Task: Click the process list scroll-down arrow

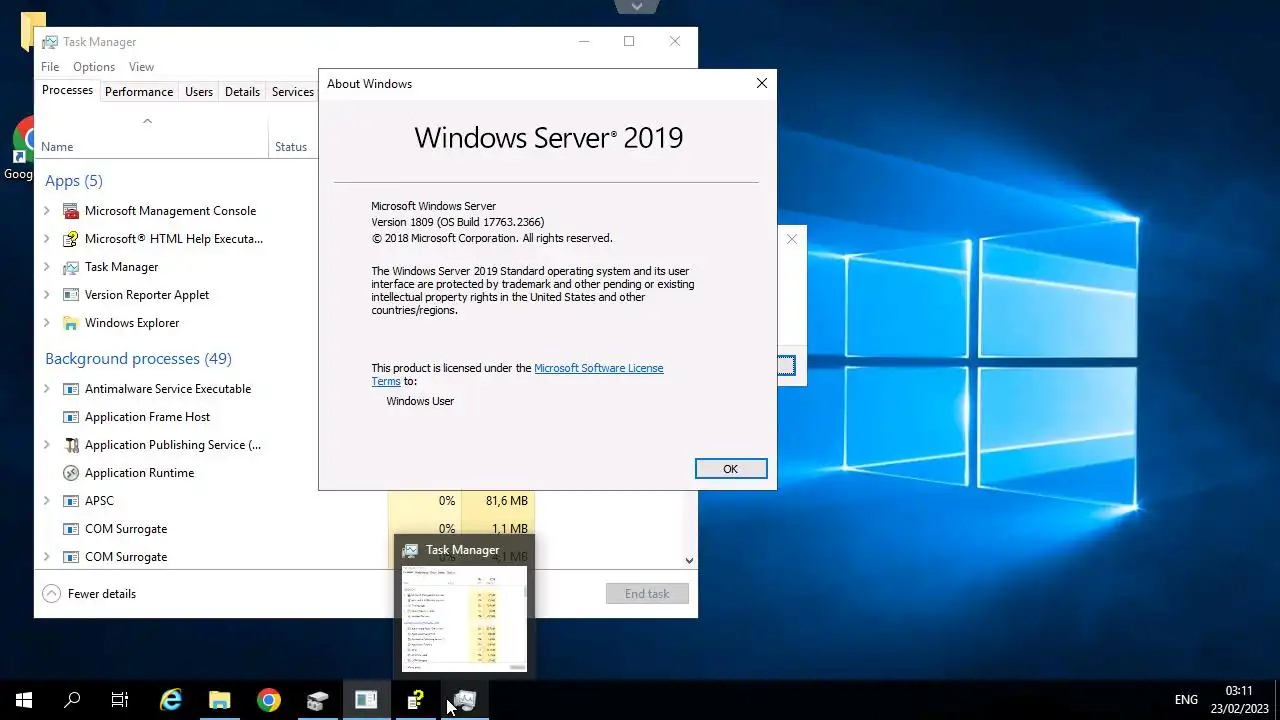Action: (689, 561)
